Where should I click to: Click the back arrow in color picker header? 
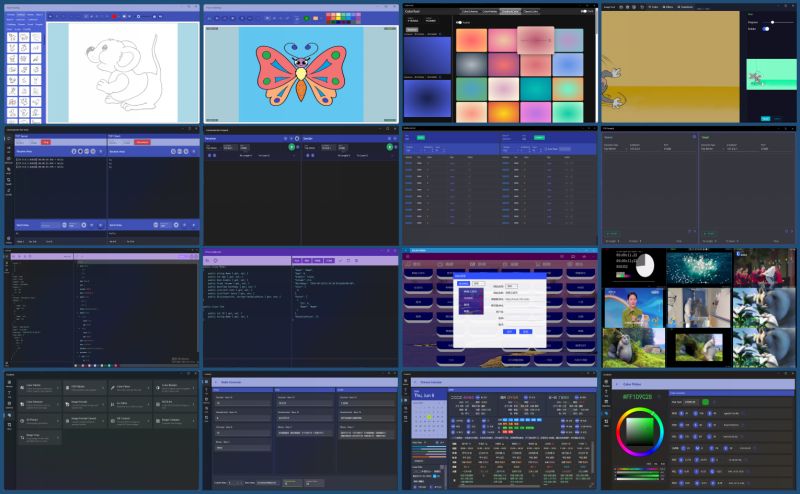[x=616, y=384]
